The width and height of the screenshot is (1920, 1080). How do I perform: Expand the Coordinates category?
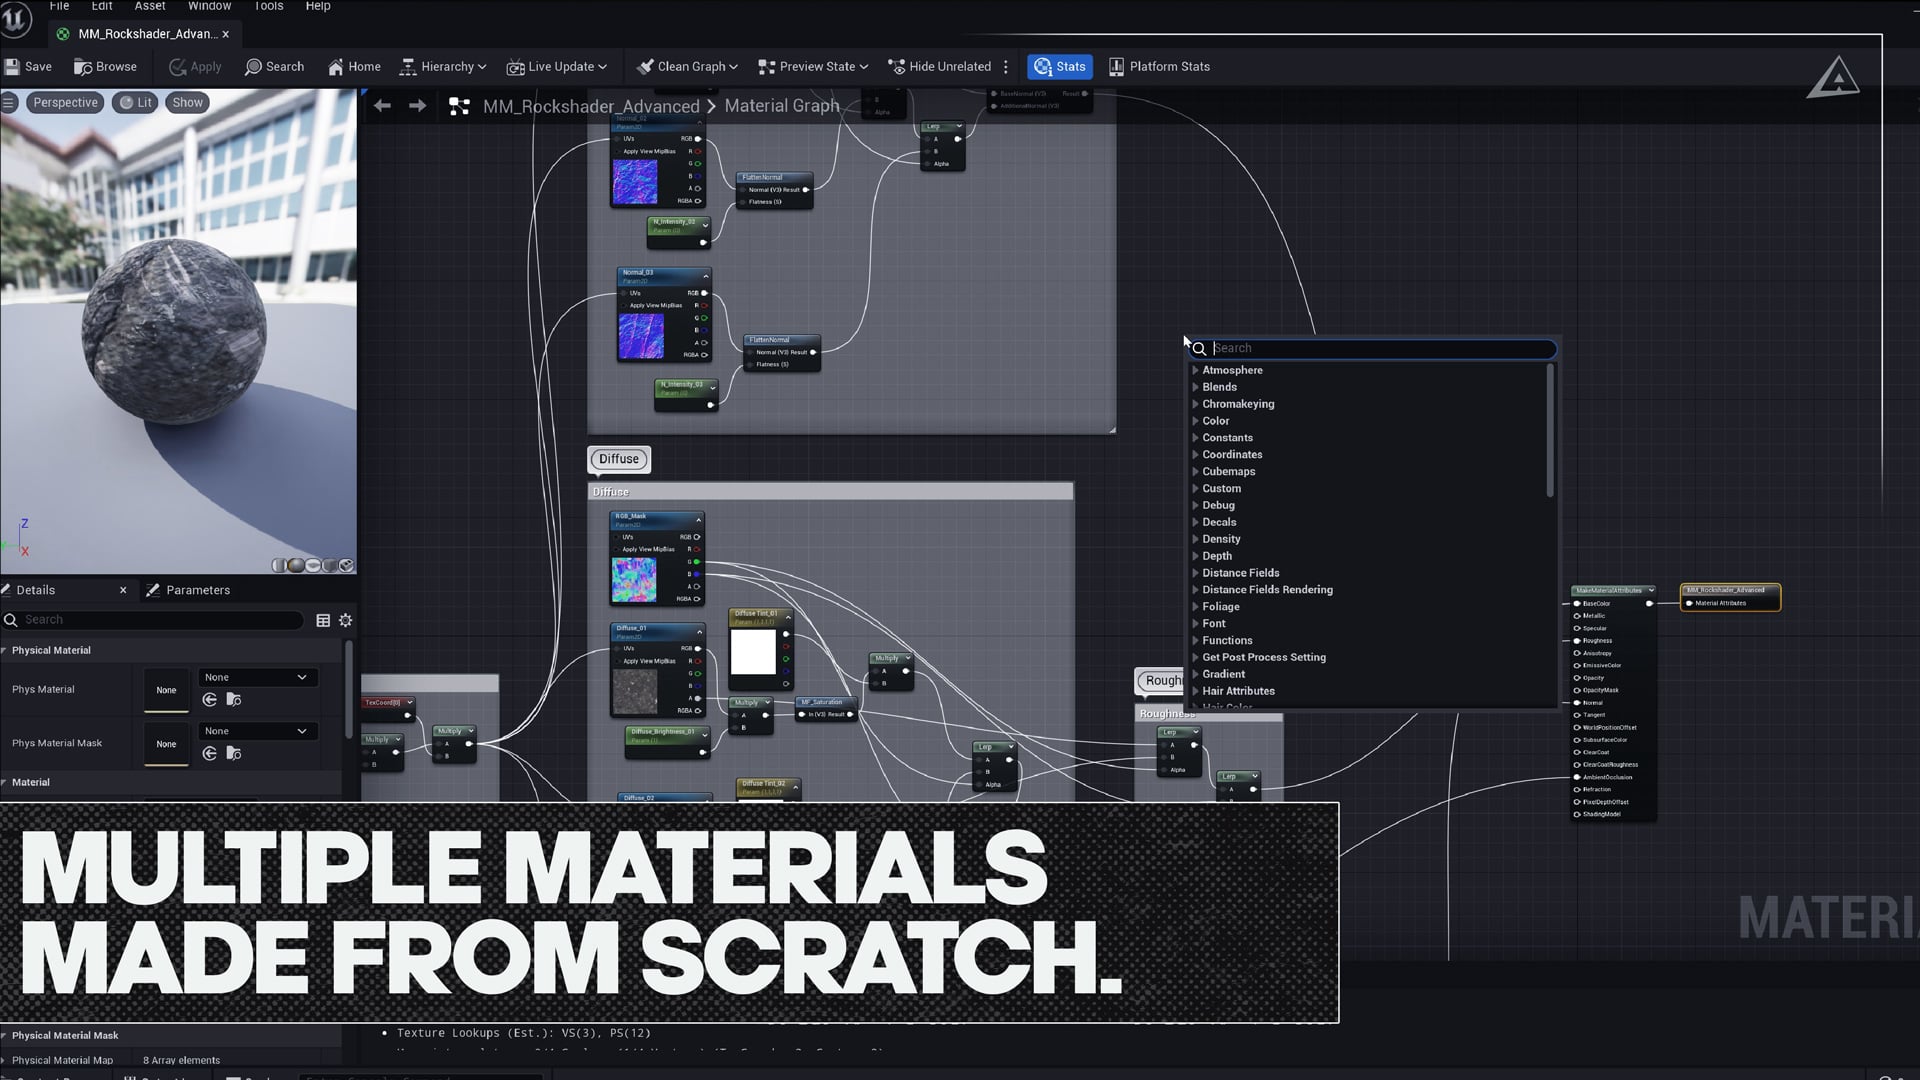[x=1195, y=455]
